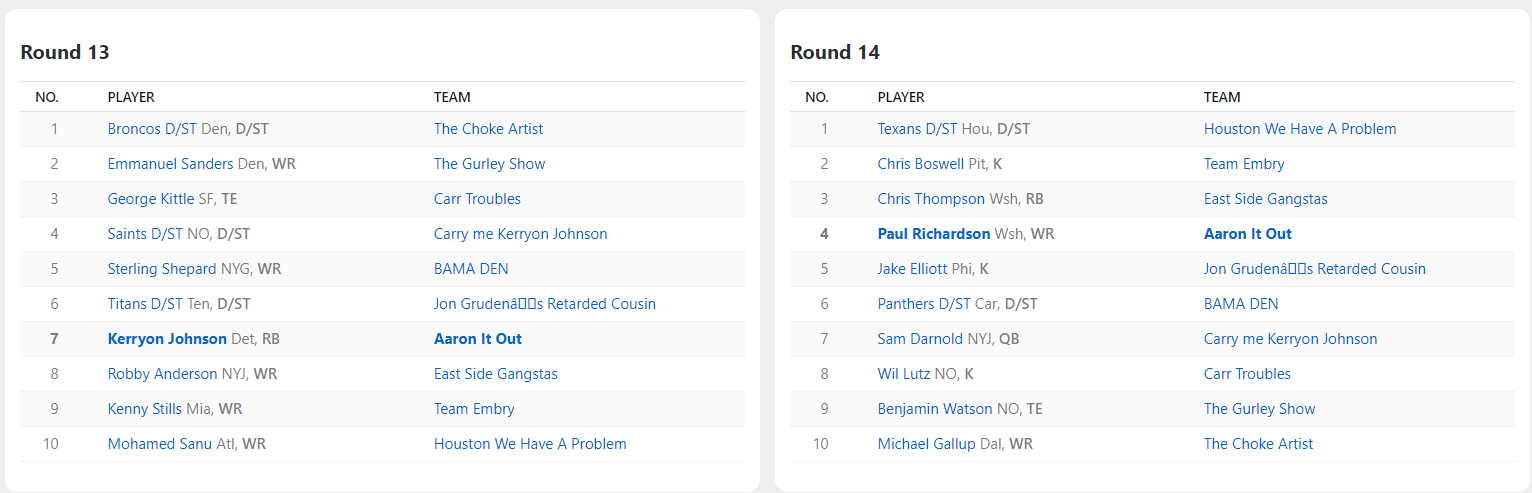Open Carr Troubles team in Round 13
The width and height of the screenshot is (1532, 493).
pyautogui.click(x=477, y=199)
